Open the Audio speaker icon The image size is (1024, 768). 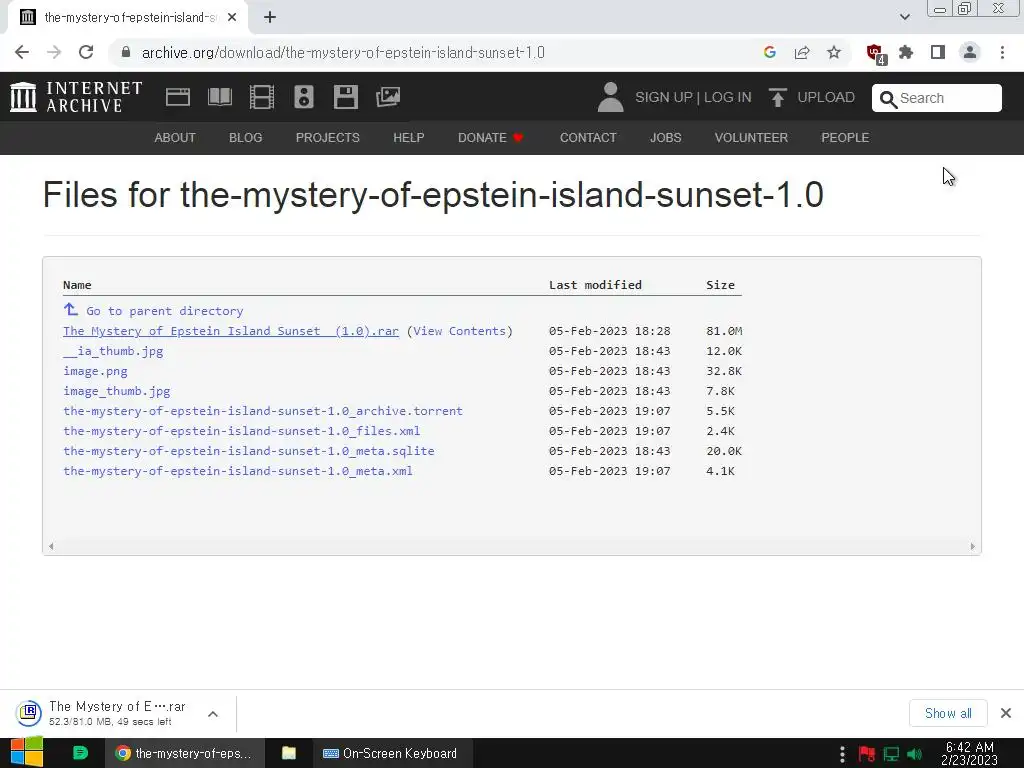(x=304, y=97)
